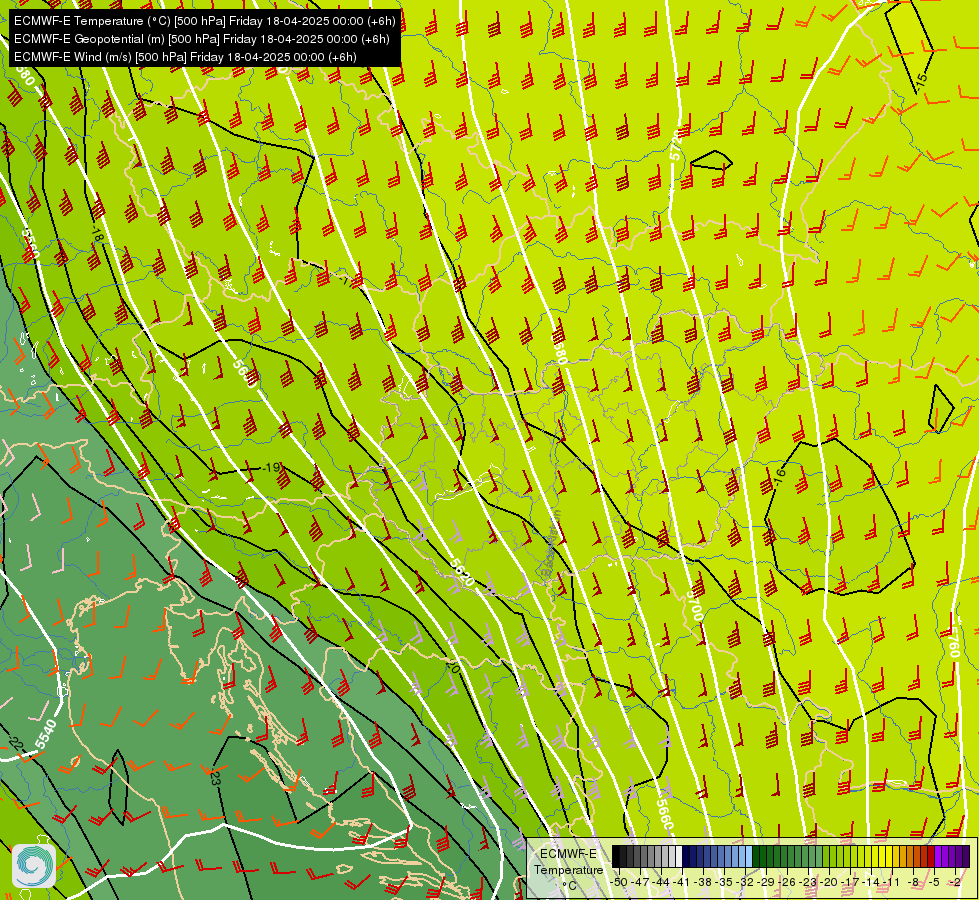Viewport: 979px width, 900px height.
Task: Click the -5 legend tick label
Action: pos(934,882)
